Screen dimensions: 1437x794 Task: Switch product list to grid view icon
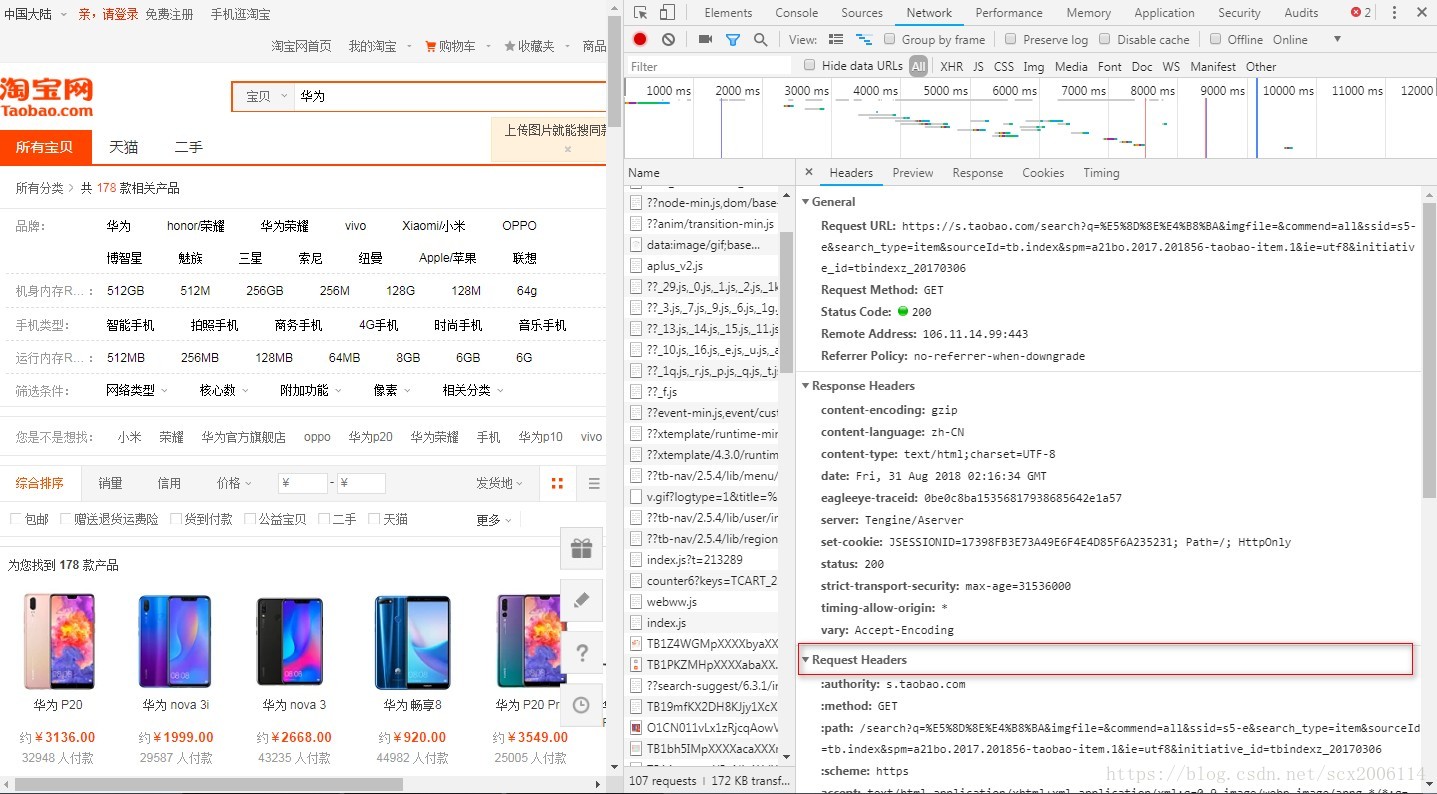557,483
